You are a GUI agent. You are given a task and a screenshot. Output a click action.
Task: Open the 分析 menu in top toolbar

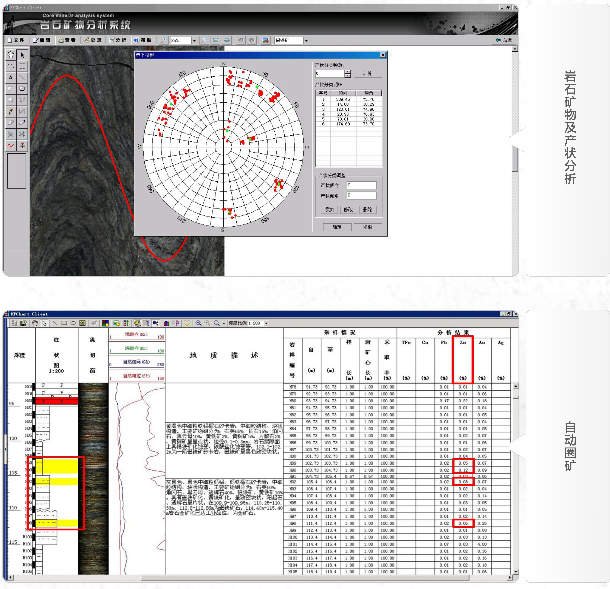point(118,40)
